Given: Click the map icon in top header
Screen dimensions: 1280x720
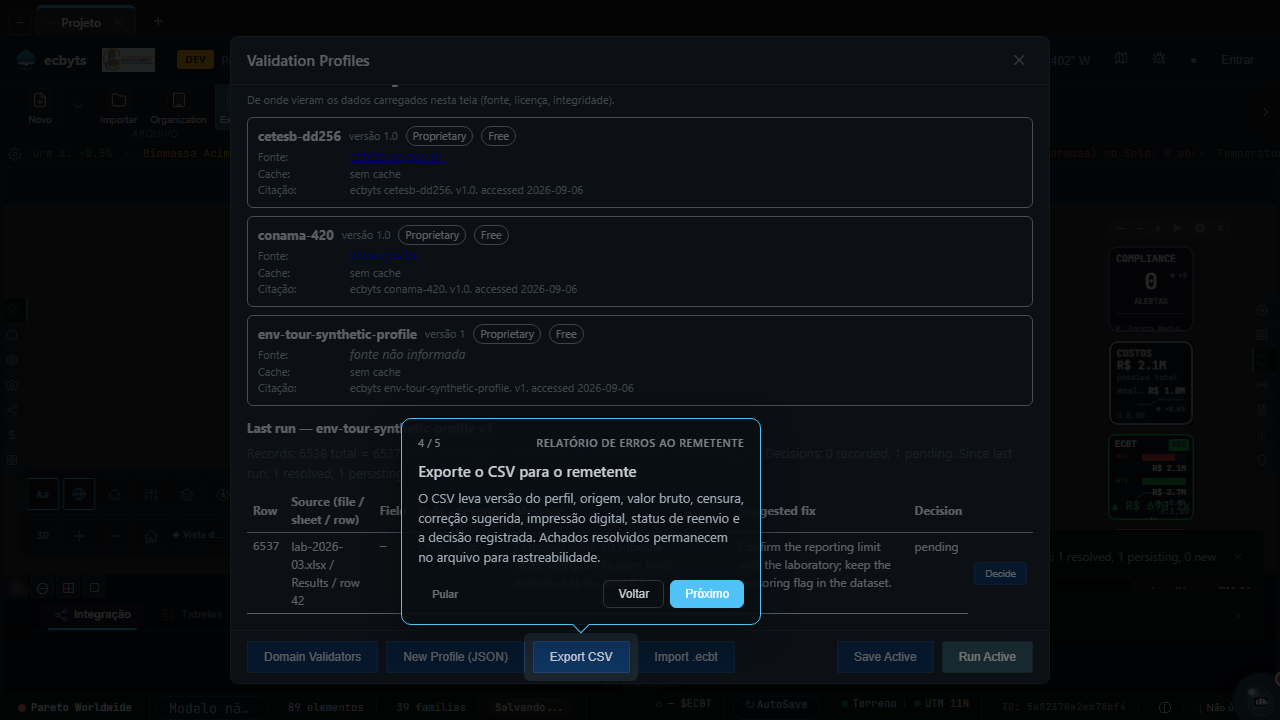Looking at the screenshot, I should click(1121, 59).
